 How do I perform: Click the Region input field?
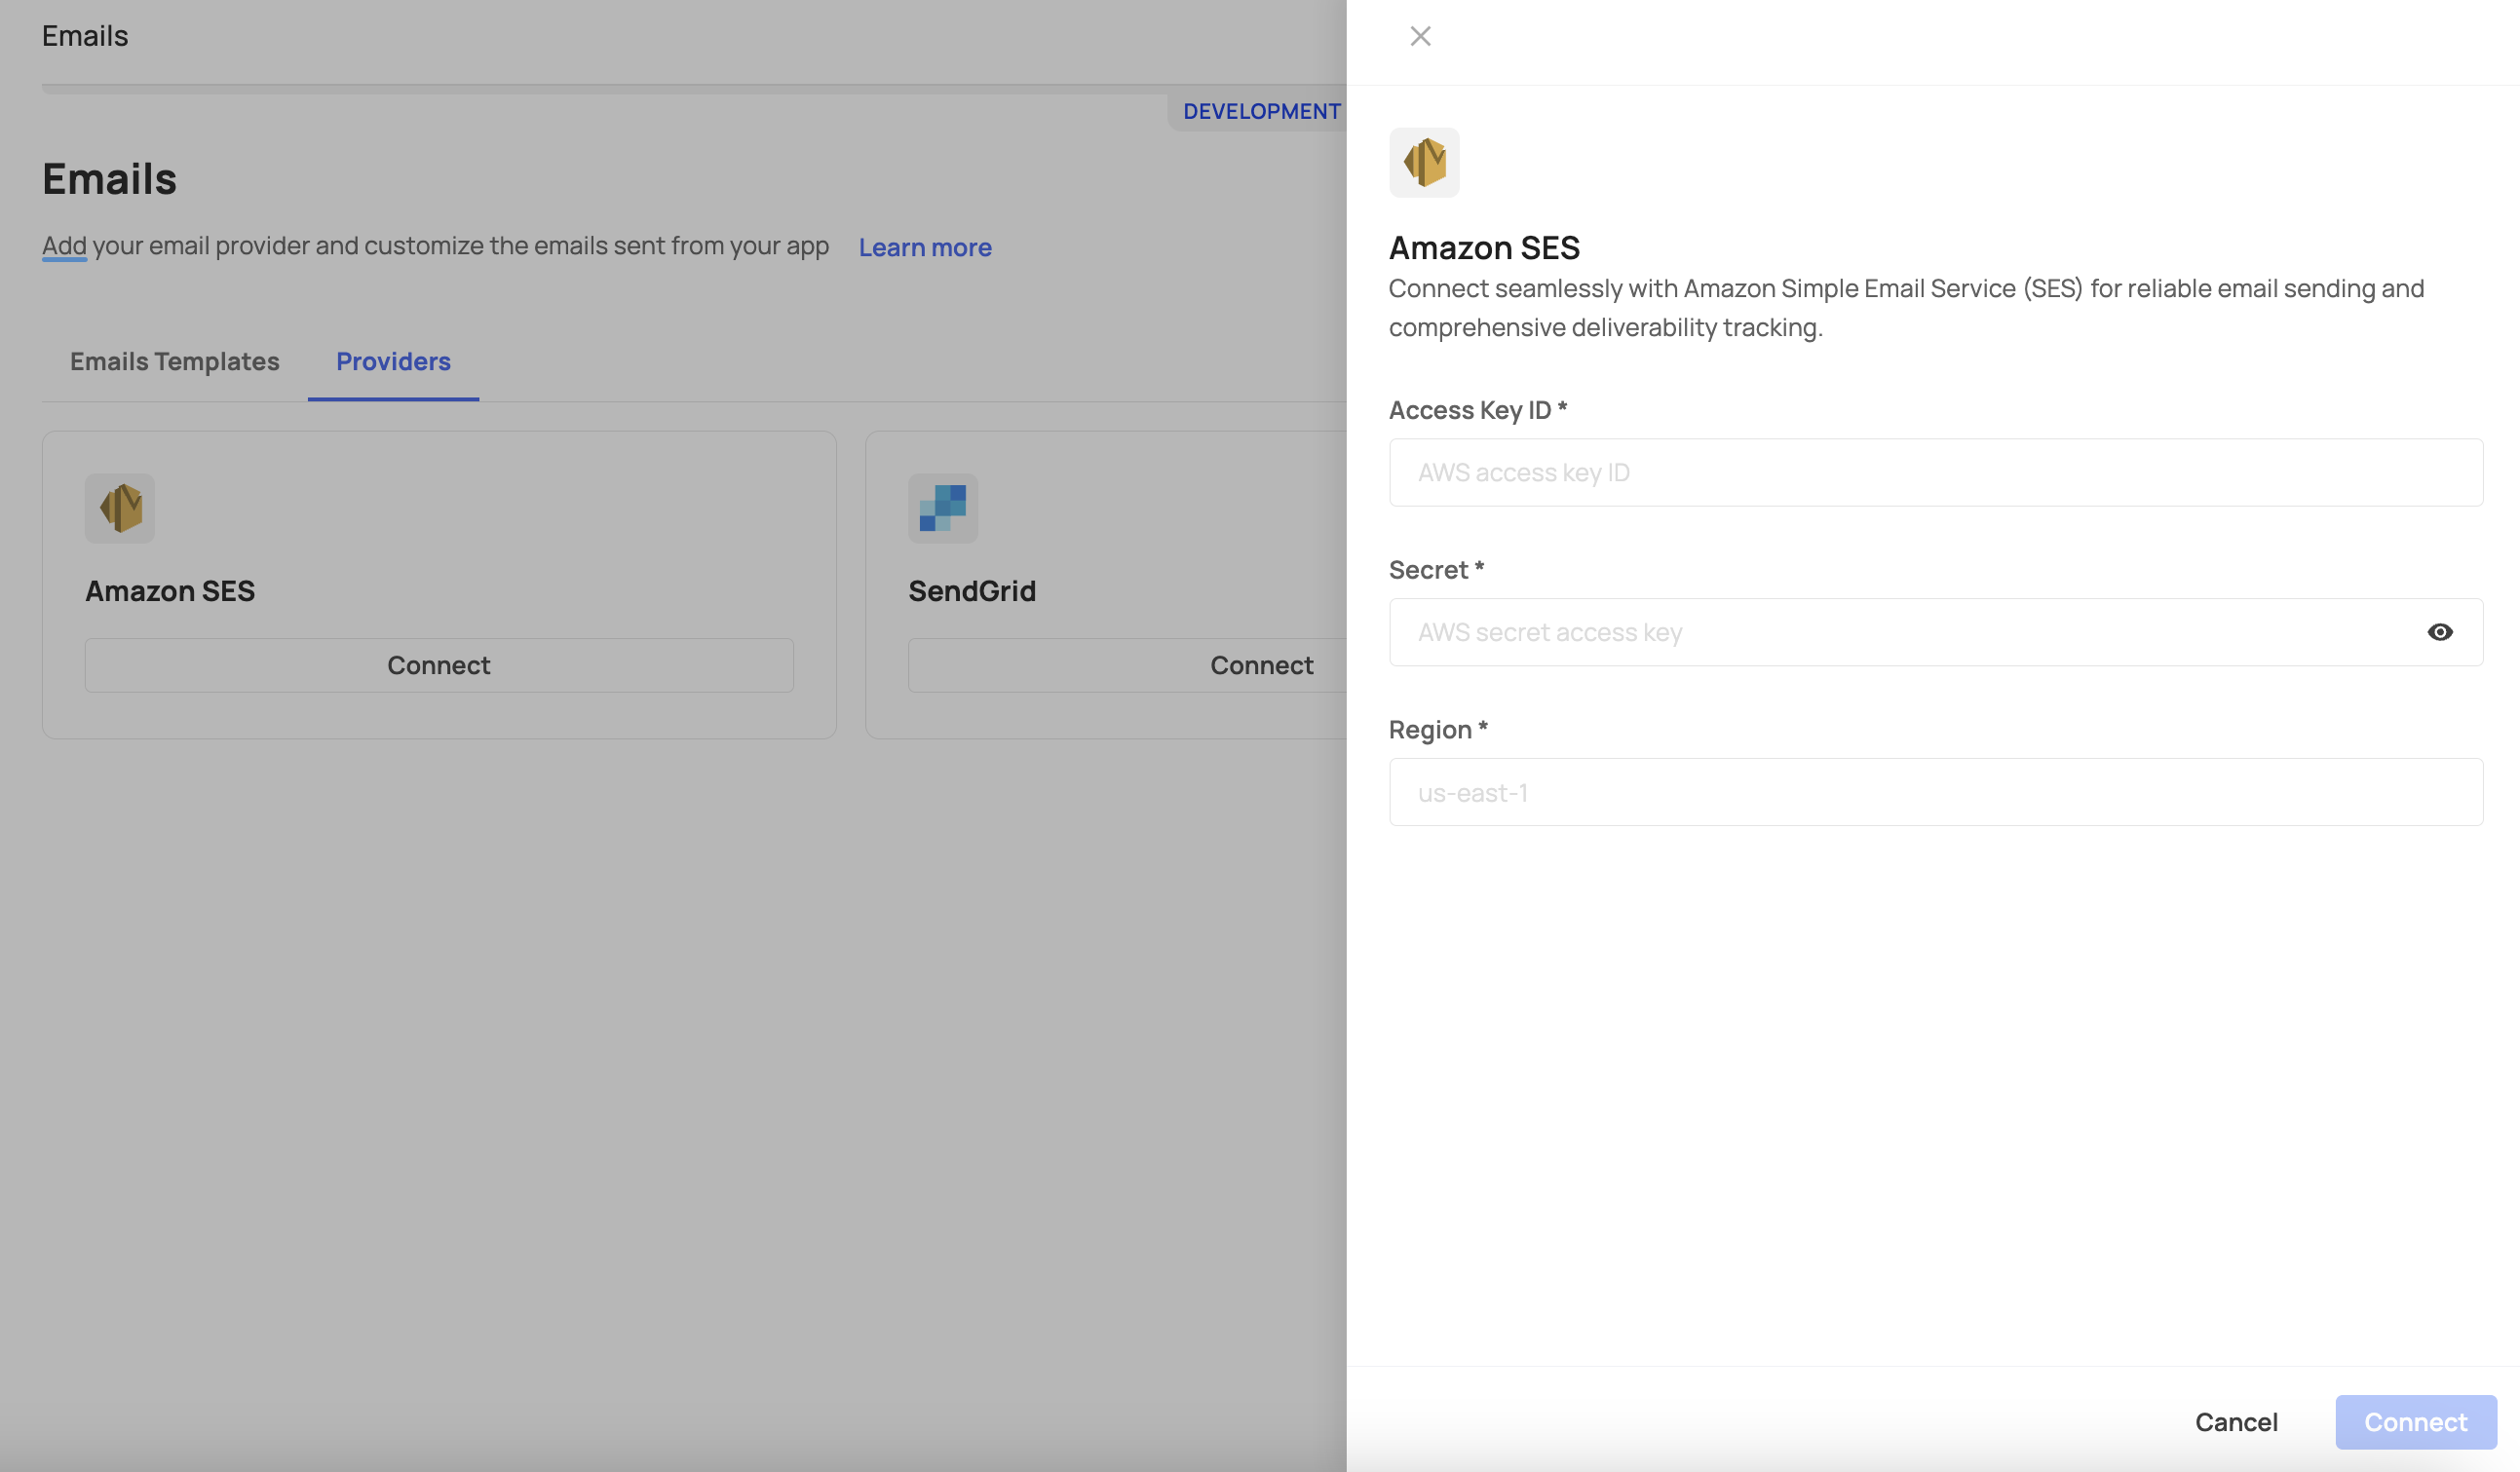[x=1935, y=792]
